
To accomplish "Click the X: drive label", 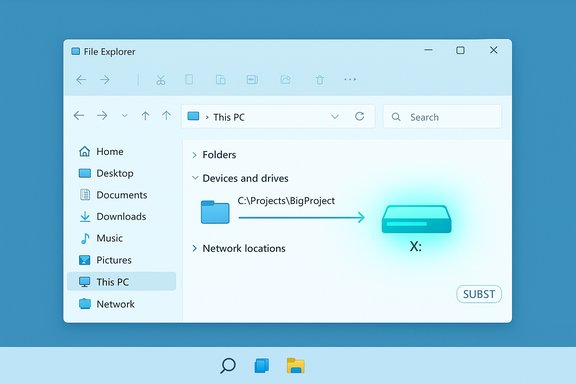I will coord(415,247).
